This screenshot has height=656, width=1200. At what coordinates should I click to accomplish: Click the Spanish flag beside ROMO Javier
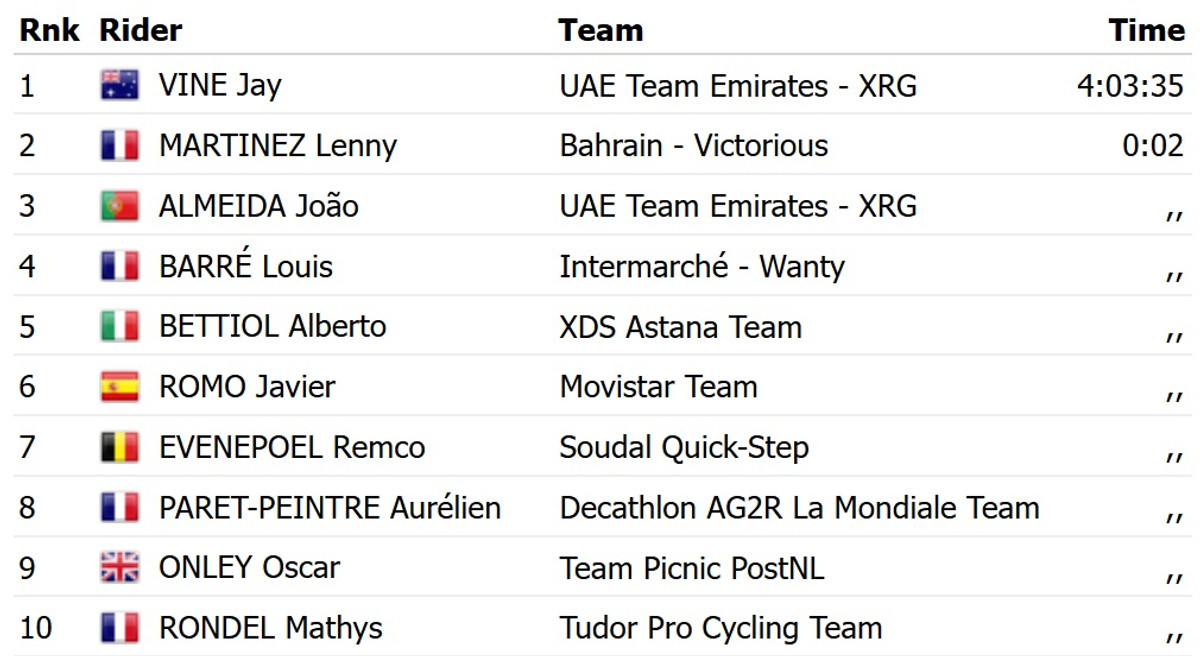pyautogui.click(x=120, y=387)
